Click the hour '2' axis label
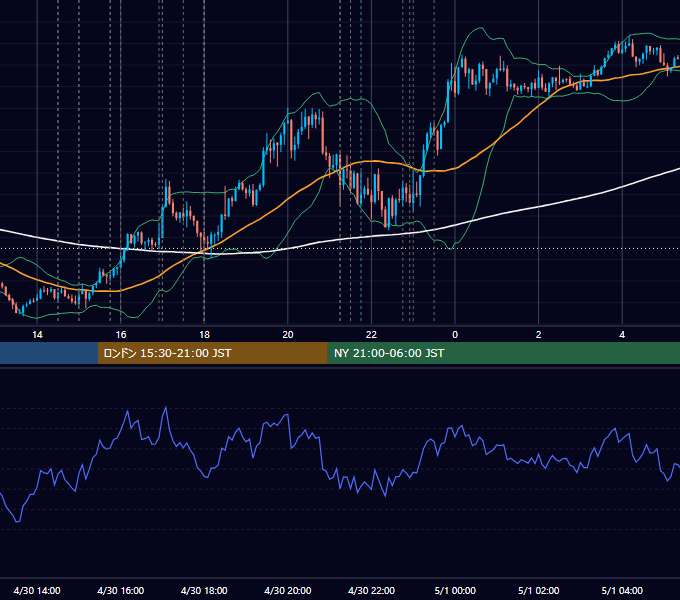 pos(539,334)
